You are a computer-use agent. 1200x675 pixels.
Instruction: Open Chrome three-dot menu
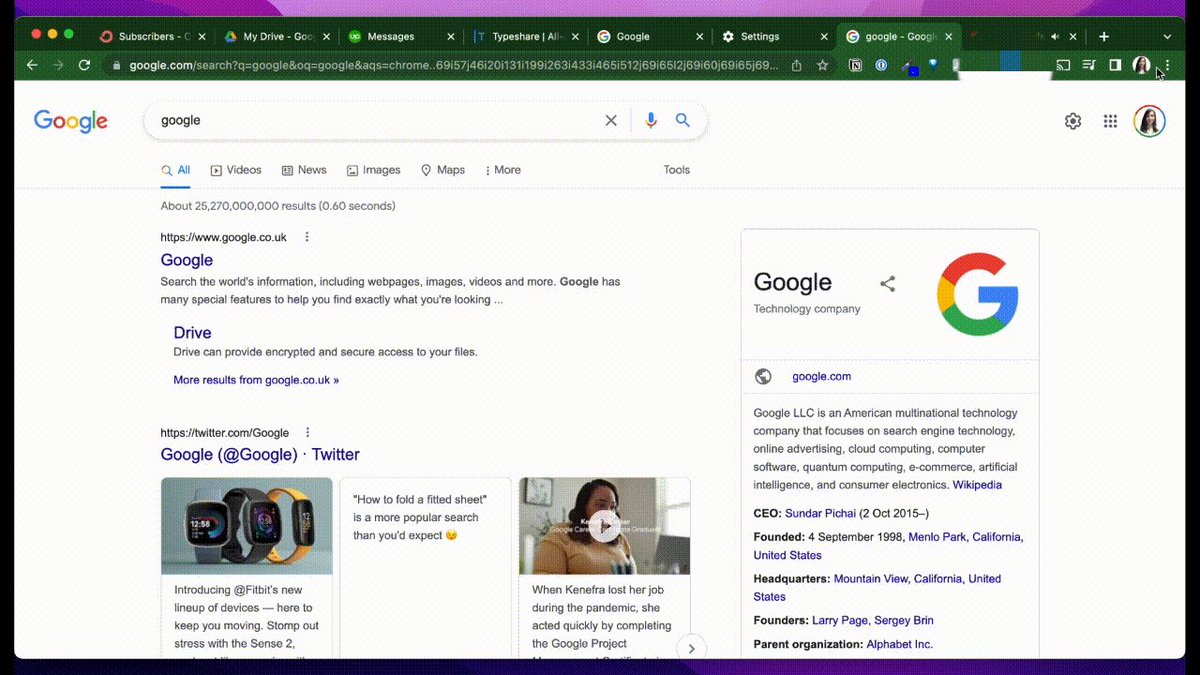pos(1167,65)
